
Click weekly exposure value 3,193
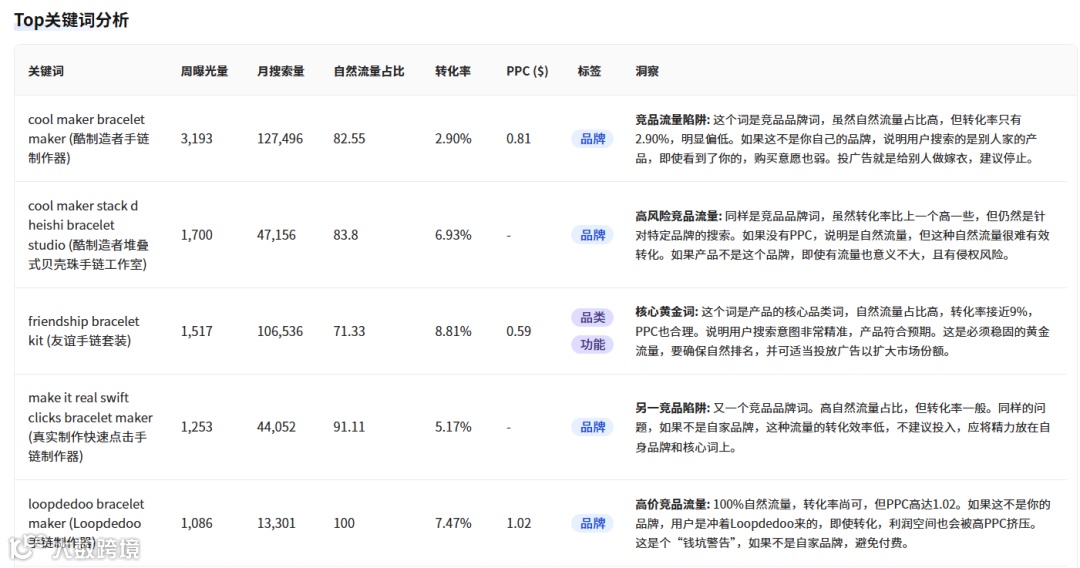tap(196, 138)
